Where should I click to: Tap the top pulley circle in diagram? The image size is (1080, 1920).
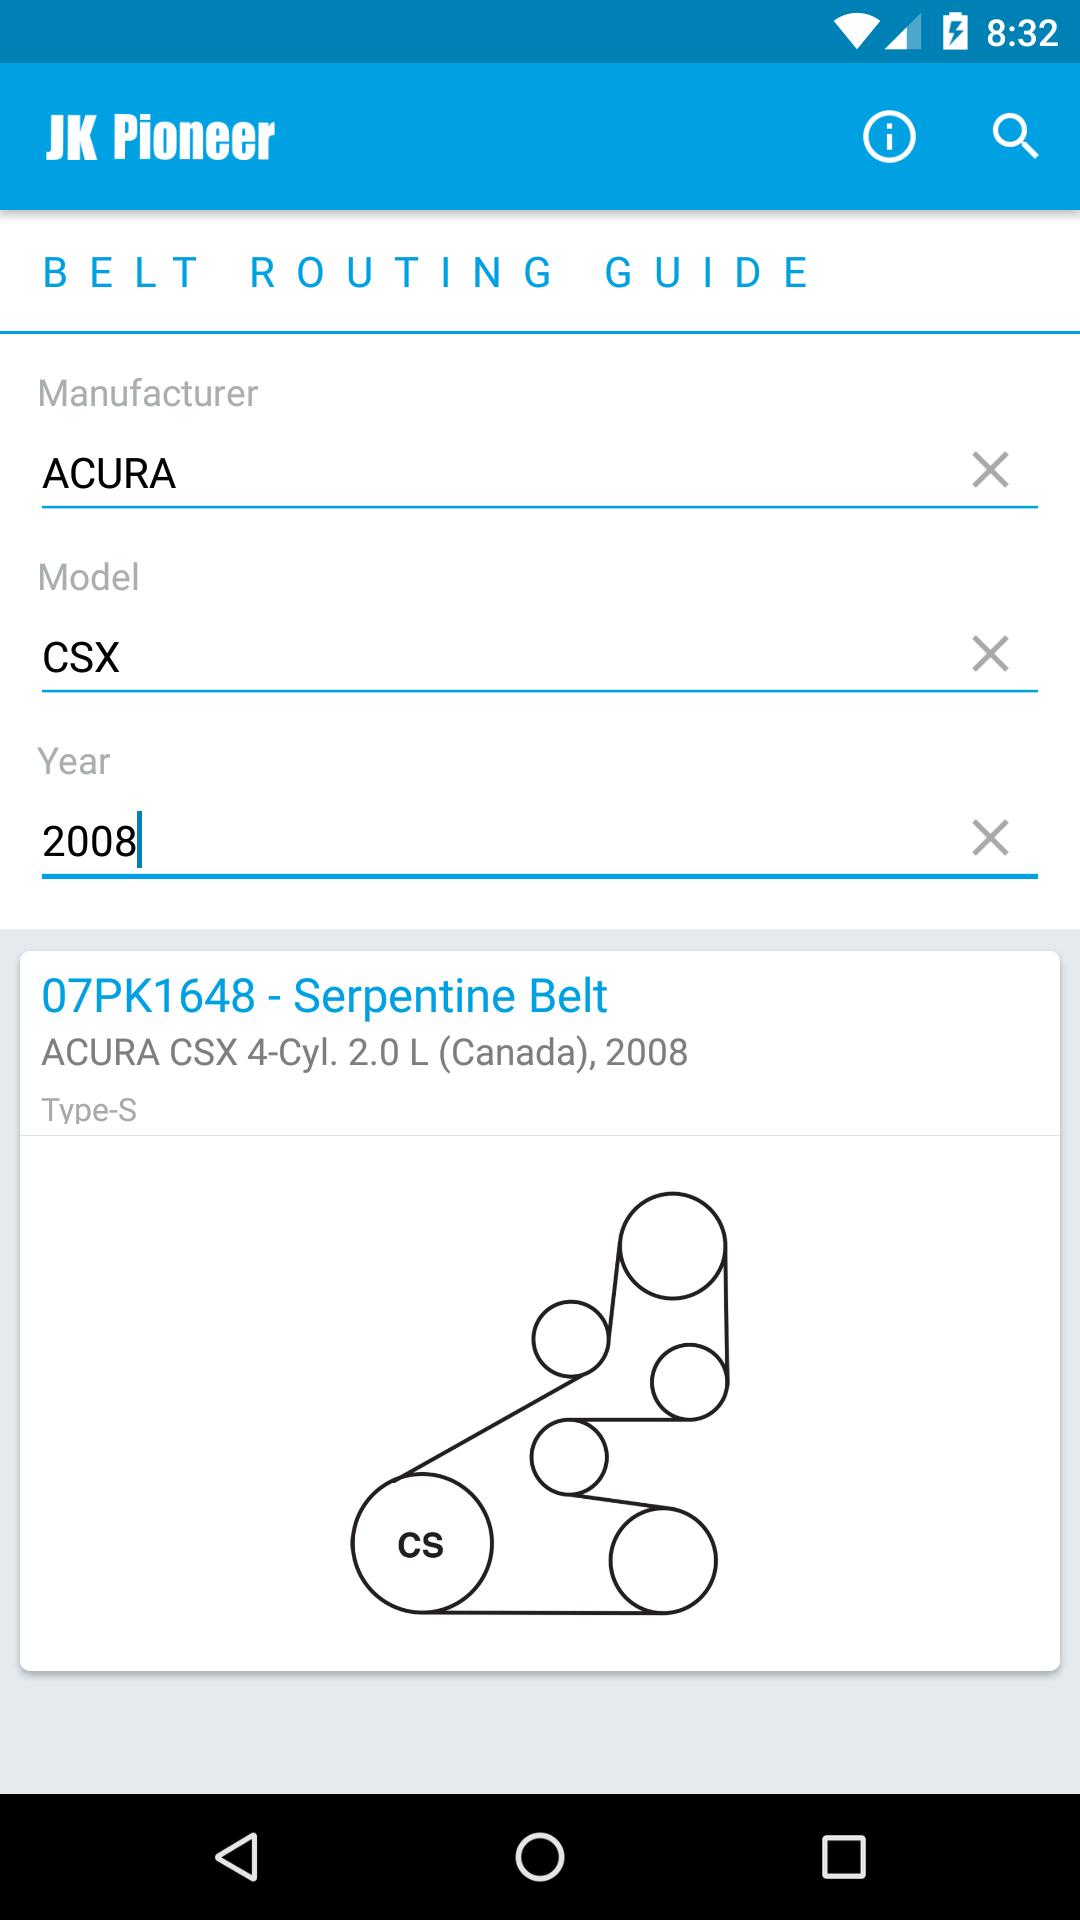(x=672, y=1246)
